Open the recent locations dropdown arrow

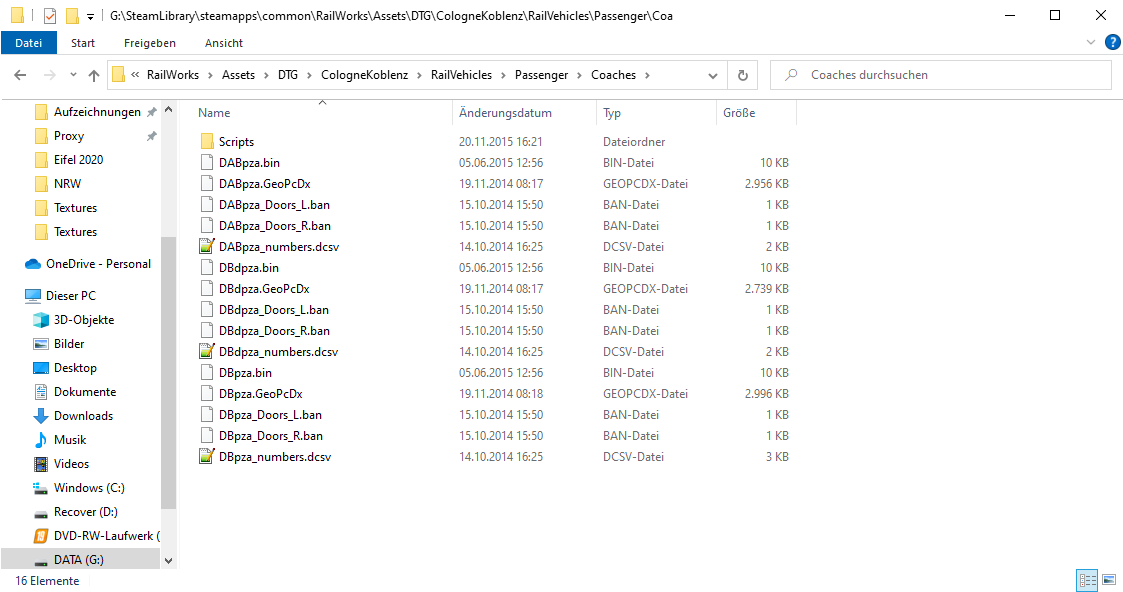pyautogui.click(x=73, y=74)
